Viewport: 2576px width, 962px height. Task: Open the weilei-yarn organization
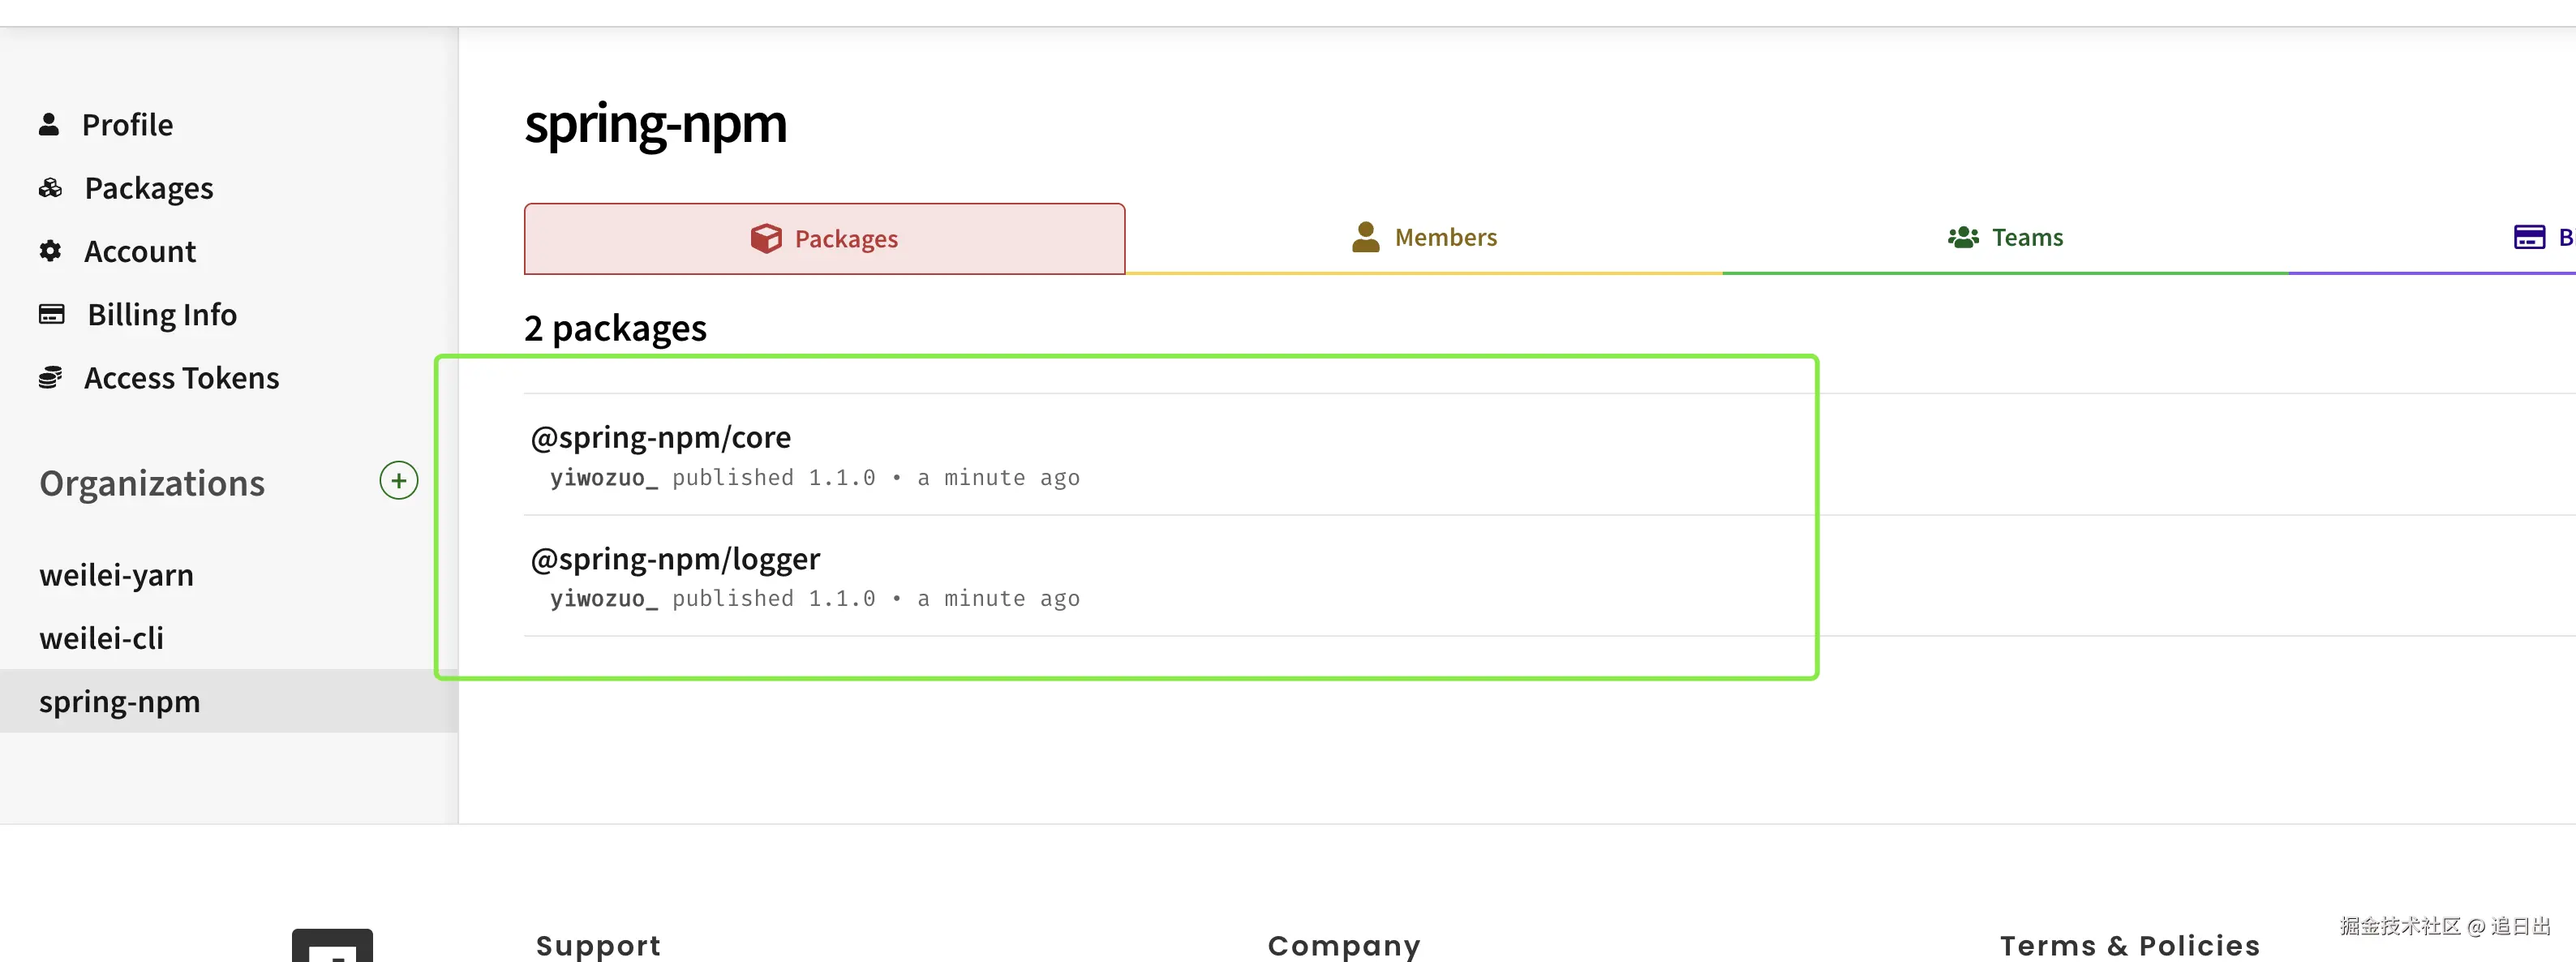coord(116,575)
